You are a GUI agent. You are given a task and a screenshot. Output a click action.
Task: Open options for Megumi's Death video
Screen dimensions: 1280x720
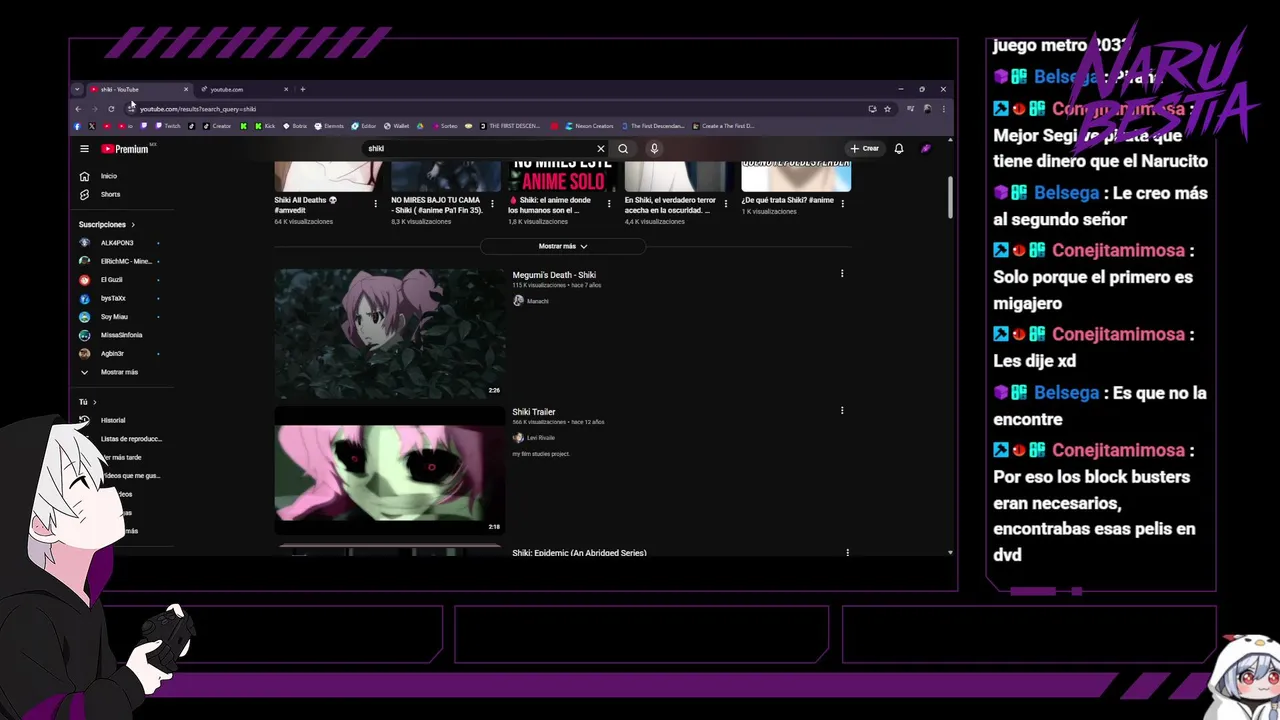click(x=842, y=274)
